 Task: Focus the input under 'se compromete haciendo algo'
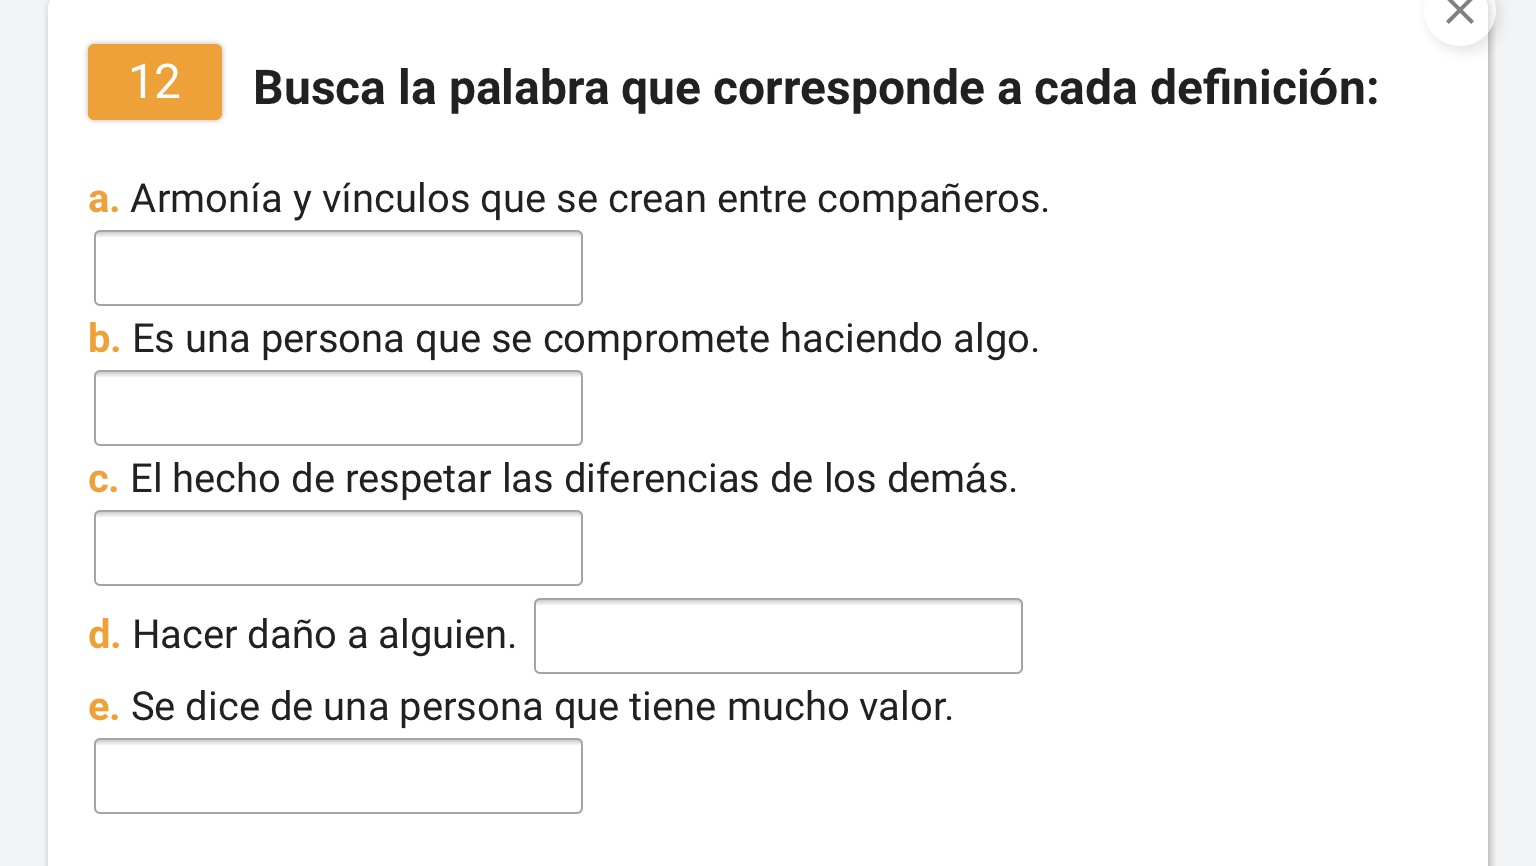(x=338, y=408)
